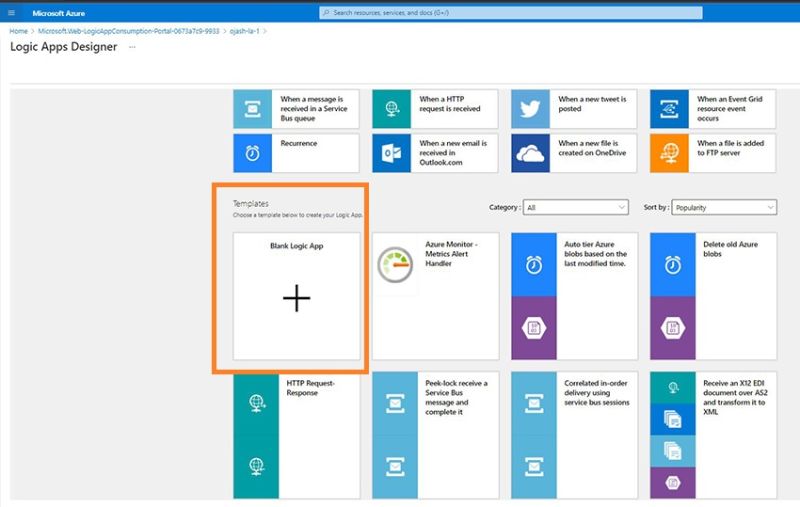Screen dimensions: 800x507
Task: Choose 'When a new tweet is posted' trigger
Action: tap(574, 109)
